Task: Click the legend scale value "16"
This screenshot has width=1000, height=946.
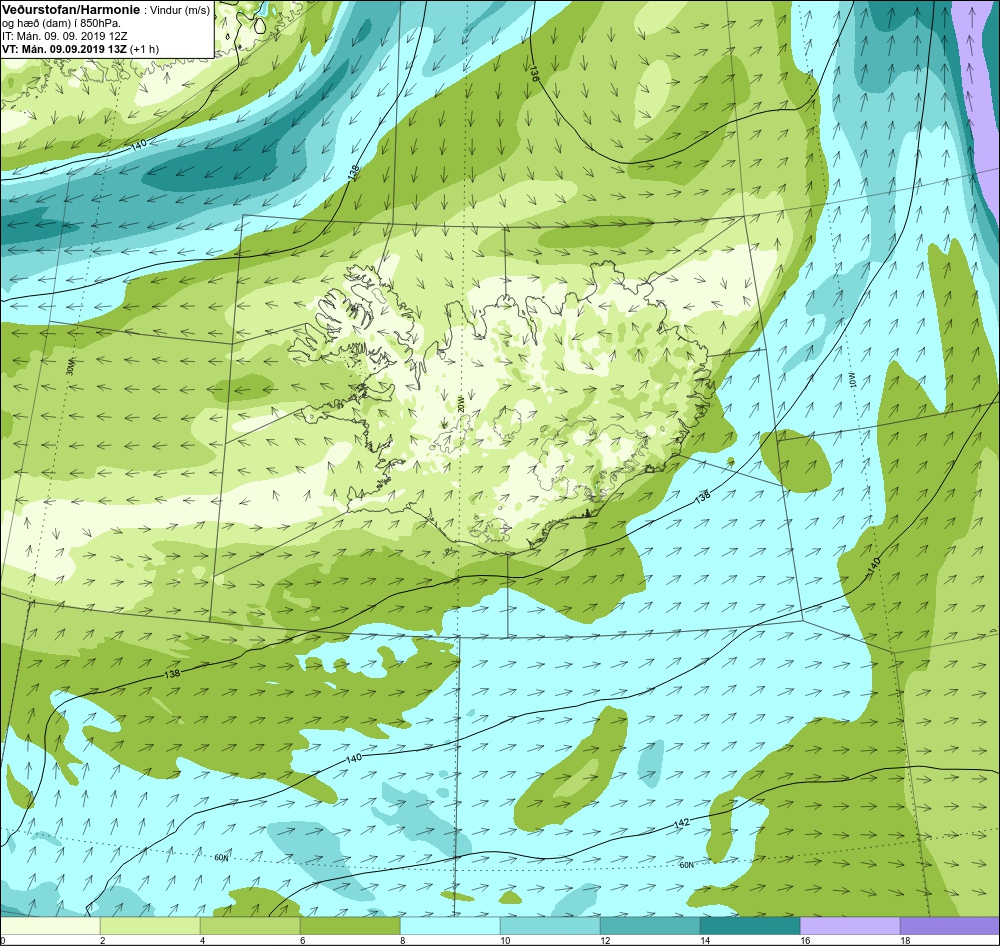Action: tap(805, 940)
